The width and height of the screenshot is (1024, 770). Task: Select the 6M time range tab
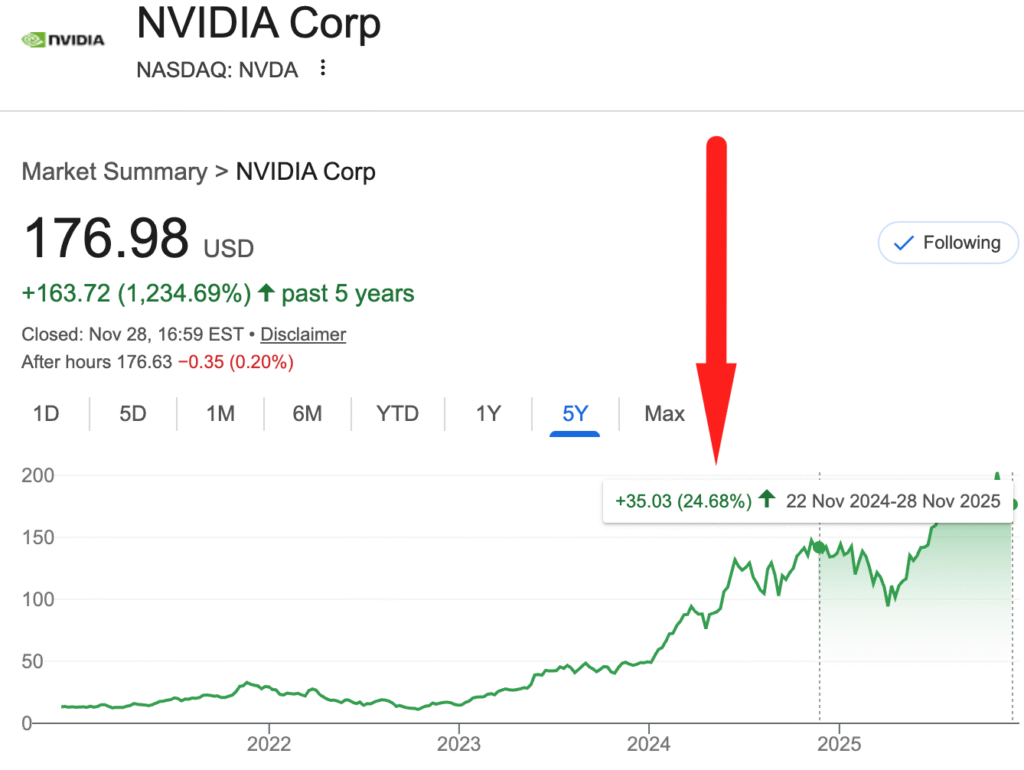307,413
